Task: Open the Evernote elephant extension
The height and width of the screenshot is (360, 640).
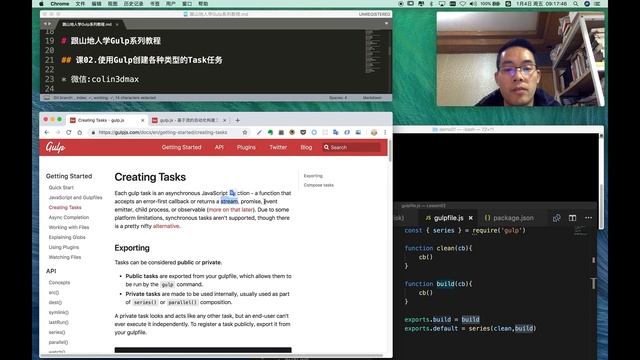Action: click(270, 132)
